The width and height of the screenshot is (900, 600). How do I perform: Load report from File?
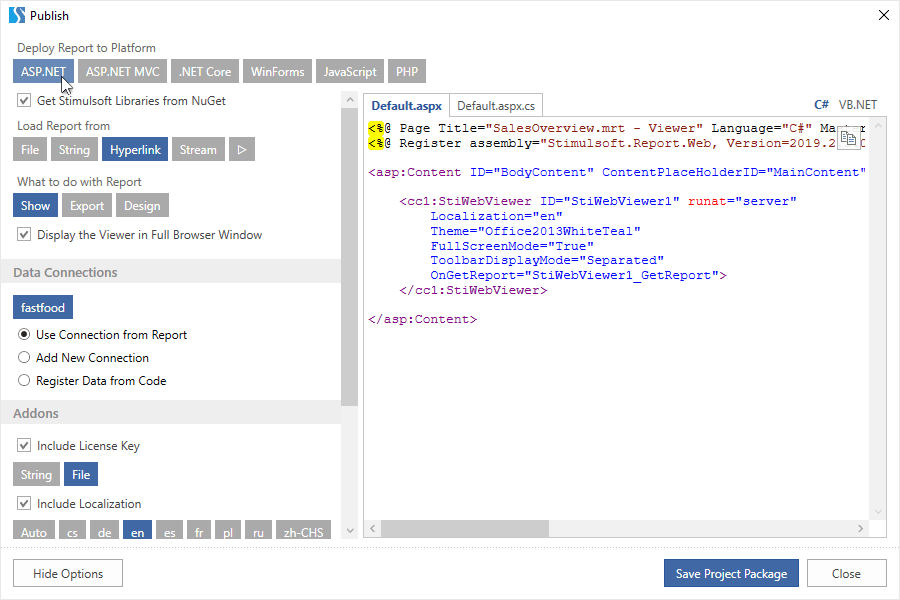pos(30,149)
